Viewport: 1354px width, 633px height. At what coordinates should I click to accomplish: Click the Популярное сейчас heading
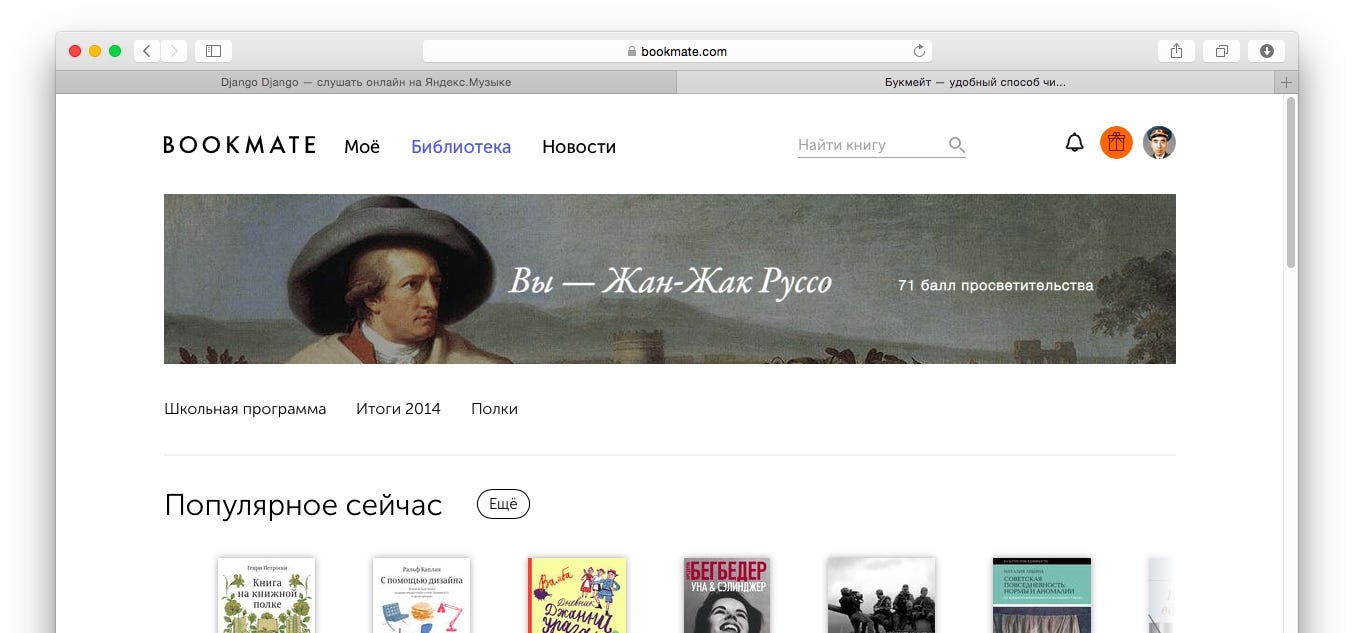click(303, 506)
